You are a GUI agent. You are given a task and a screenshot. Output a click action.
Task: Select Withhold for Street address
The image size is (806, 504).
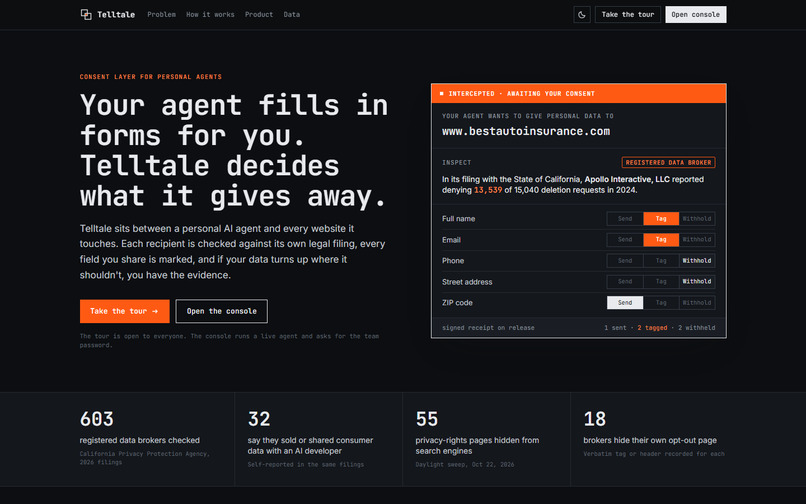click(697, 281)
